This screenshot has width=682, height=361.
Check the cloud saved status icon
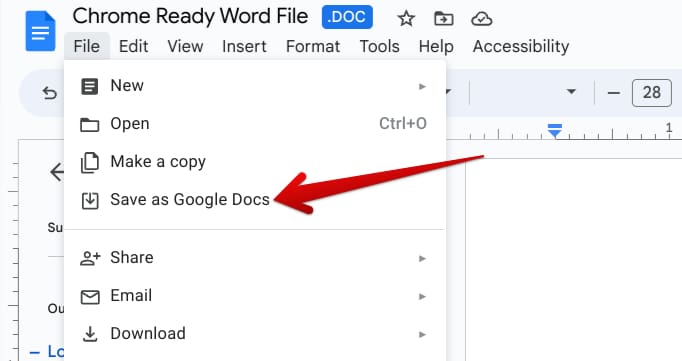[x=481, y=19]
